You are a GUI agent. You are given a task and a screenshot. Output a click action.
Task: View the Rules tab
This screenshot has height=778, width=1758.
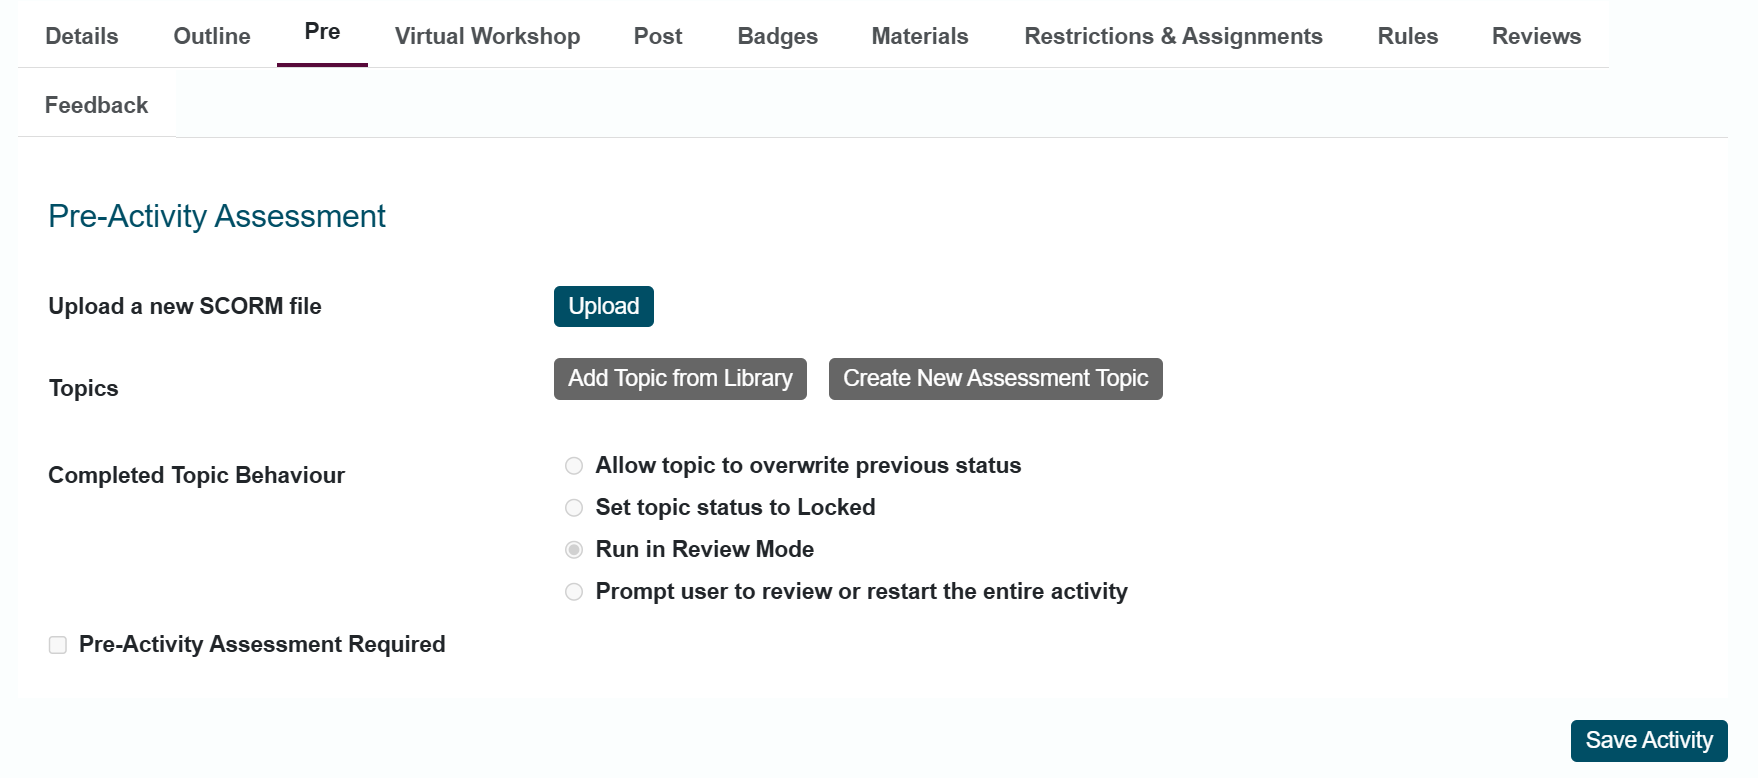(1407, 36)
